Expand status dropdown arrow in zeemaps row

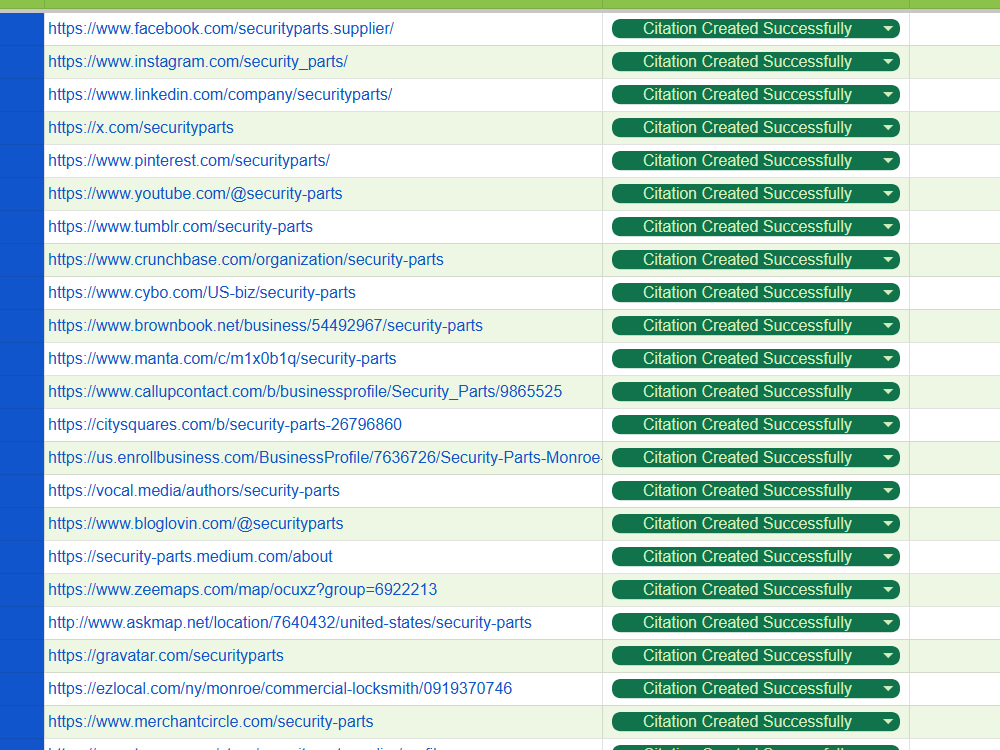888,590
